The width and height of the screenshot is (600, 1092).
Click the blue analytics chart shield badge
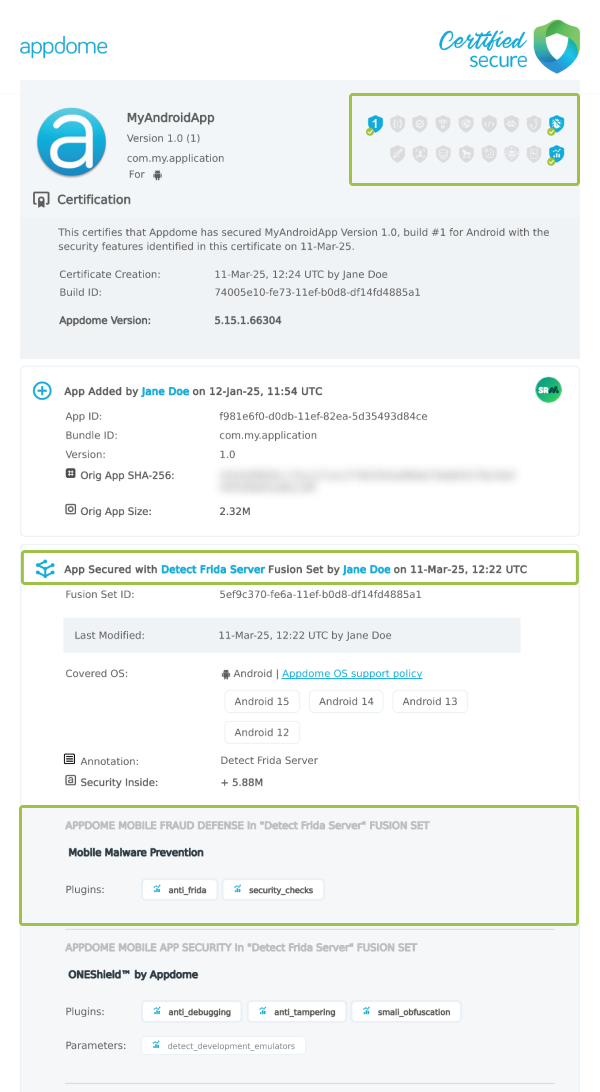[557, 154]
